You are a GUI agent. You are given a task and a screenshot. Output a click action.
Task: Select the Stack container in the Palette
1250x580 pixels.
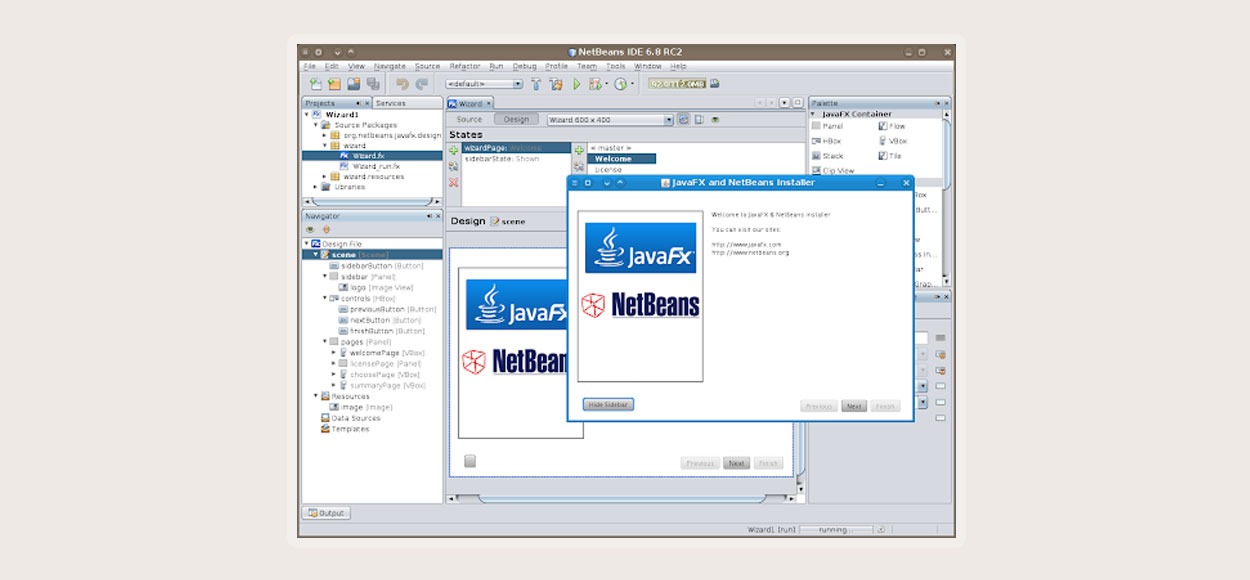[x=828, y=156]
